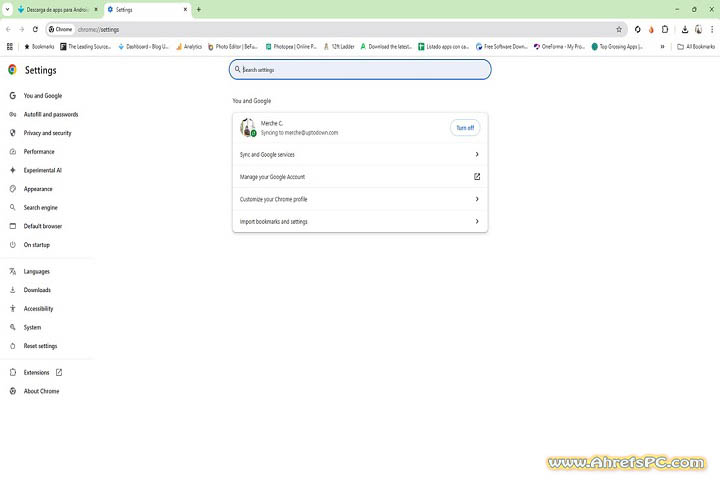The height and width of the screenshot is (480, 720).
Task: Open the Chrome three-dot menu
Action: coord(712,29)
